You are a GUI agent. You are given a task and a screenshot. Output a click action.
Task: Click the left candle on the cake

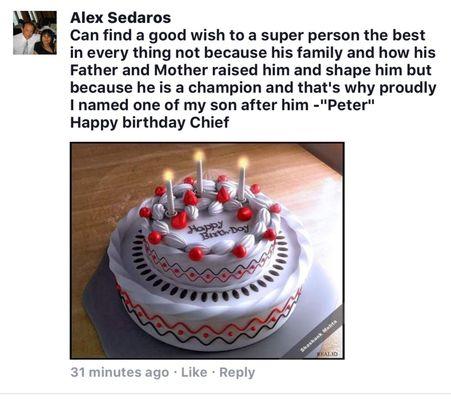coord(170,193)
